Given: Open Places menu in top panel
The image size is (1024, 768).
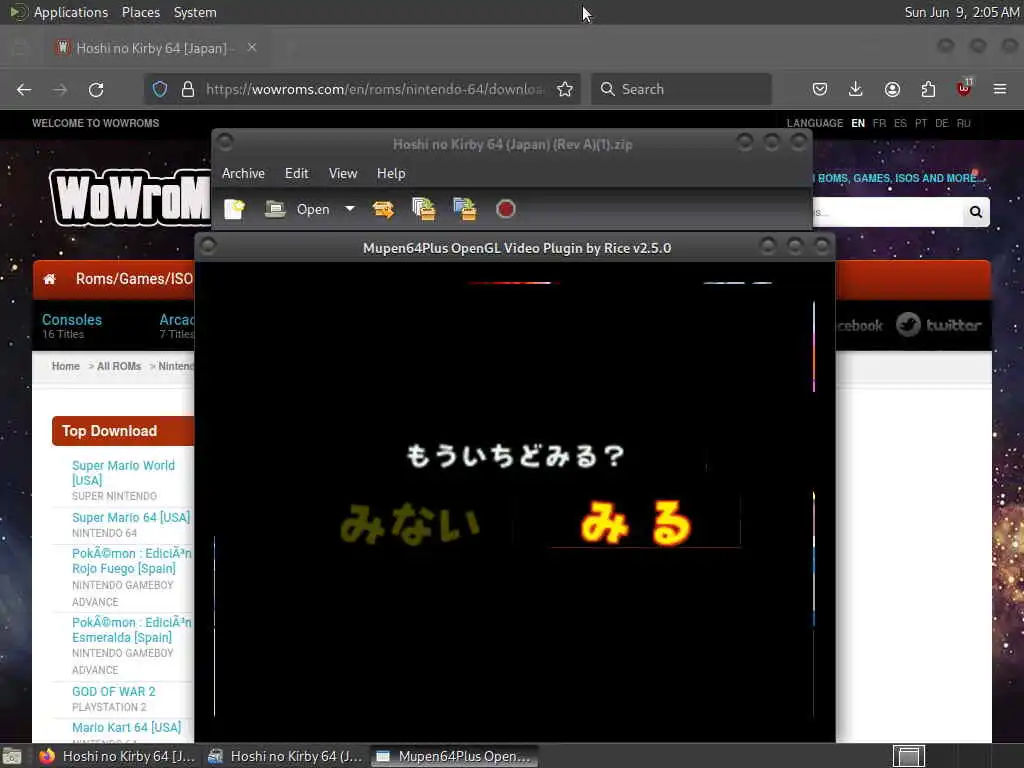Looking at the screenshot, I should (x=141, y=12).
